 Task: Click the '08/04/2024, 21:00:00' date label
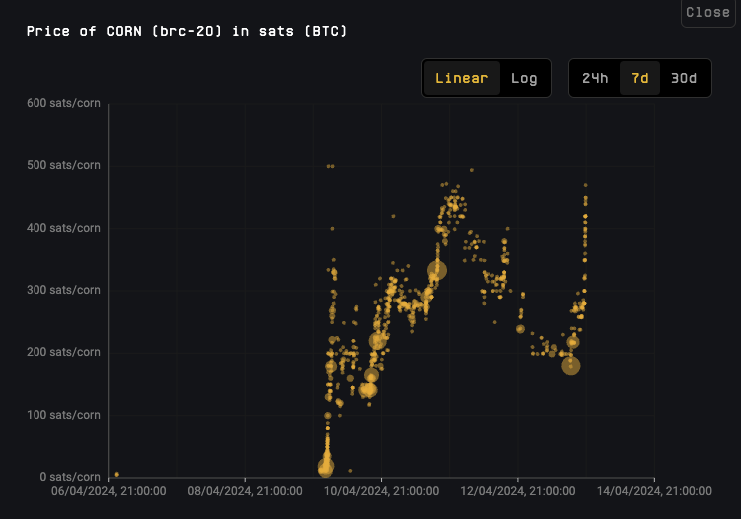tap(245, 491)
